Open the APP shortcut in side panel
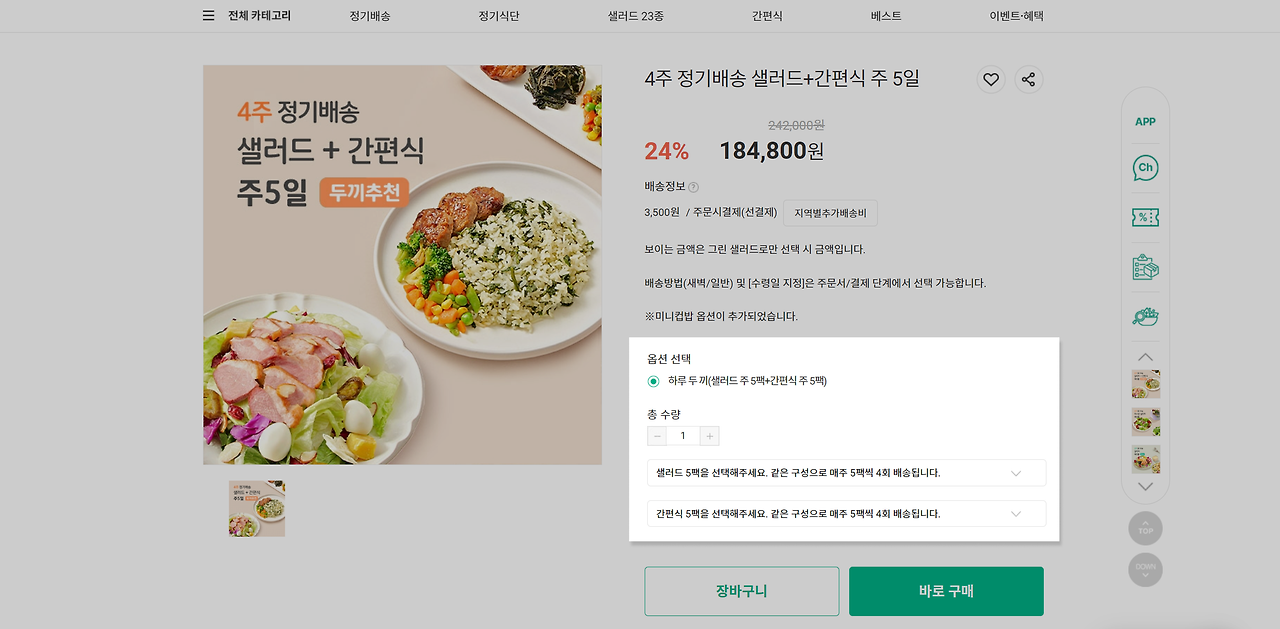Screen dimensions: 1280x629 (1145, 121)
